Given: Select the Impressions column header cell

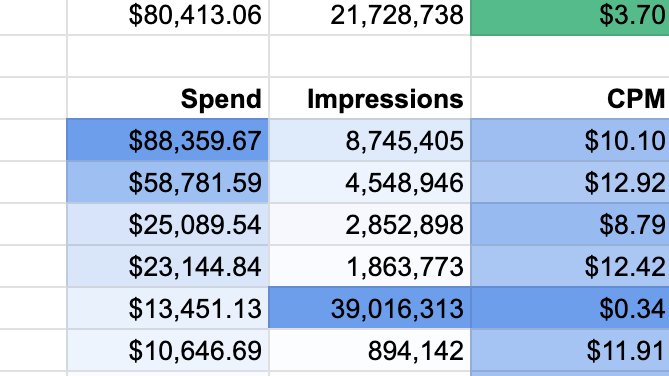Looking at the screenshot, I should pos(369,98).
